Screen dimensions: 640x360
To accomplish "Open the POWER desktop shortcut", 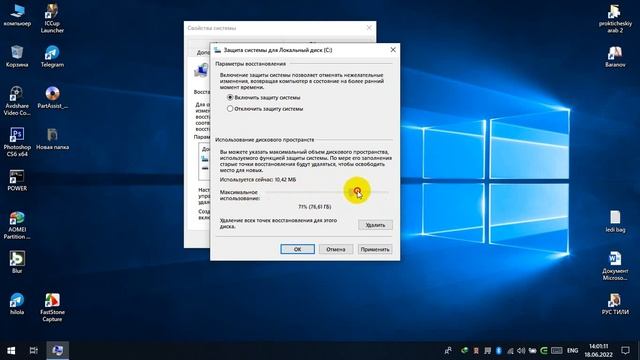I will pos(17,180).
